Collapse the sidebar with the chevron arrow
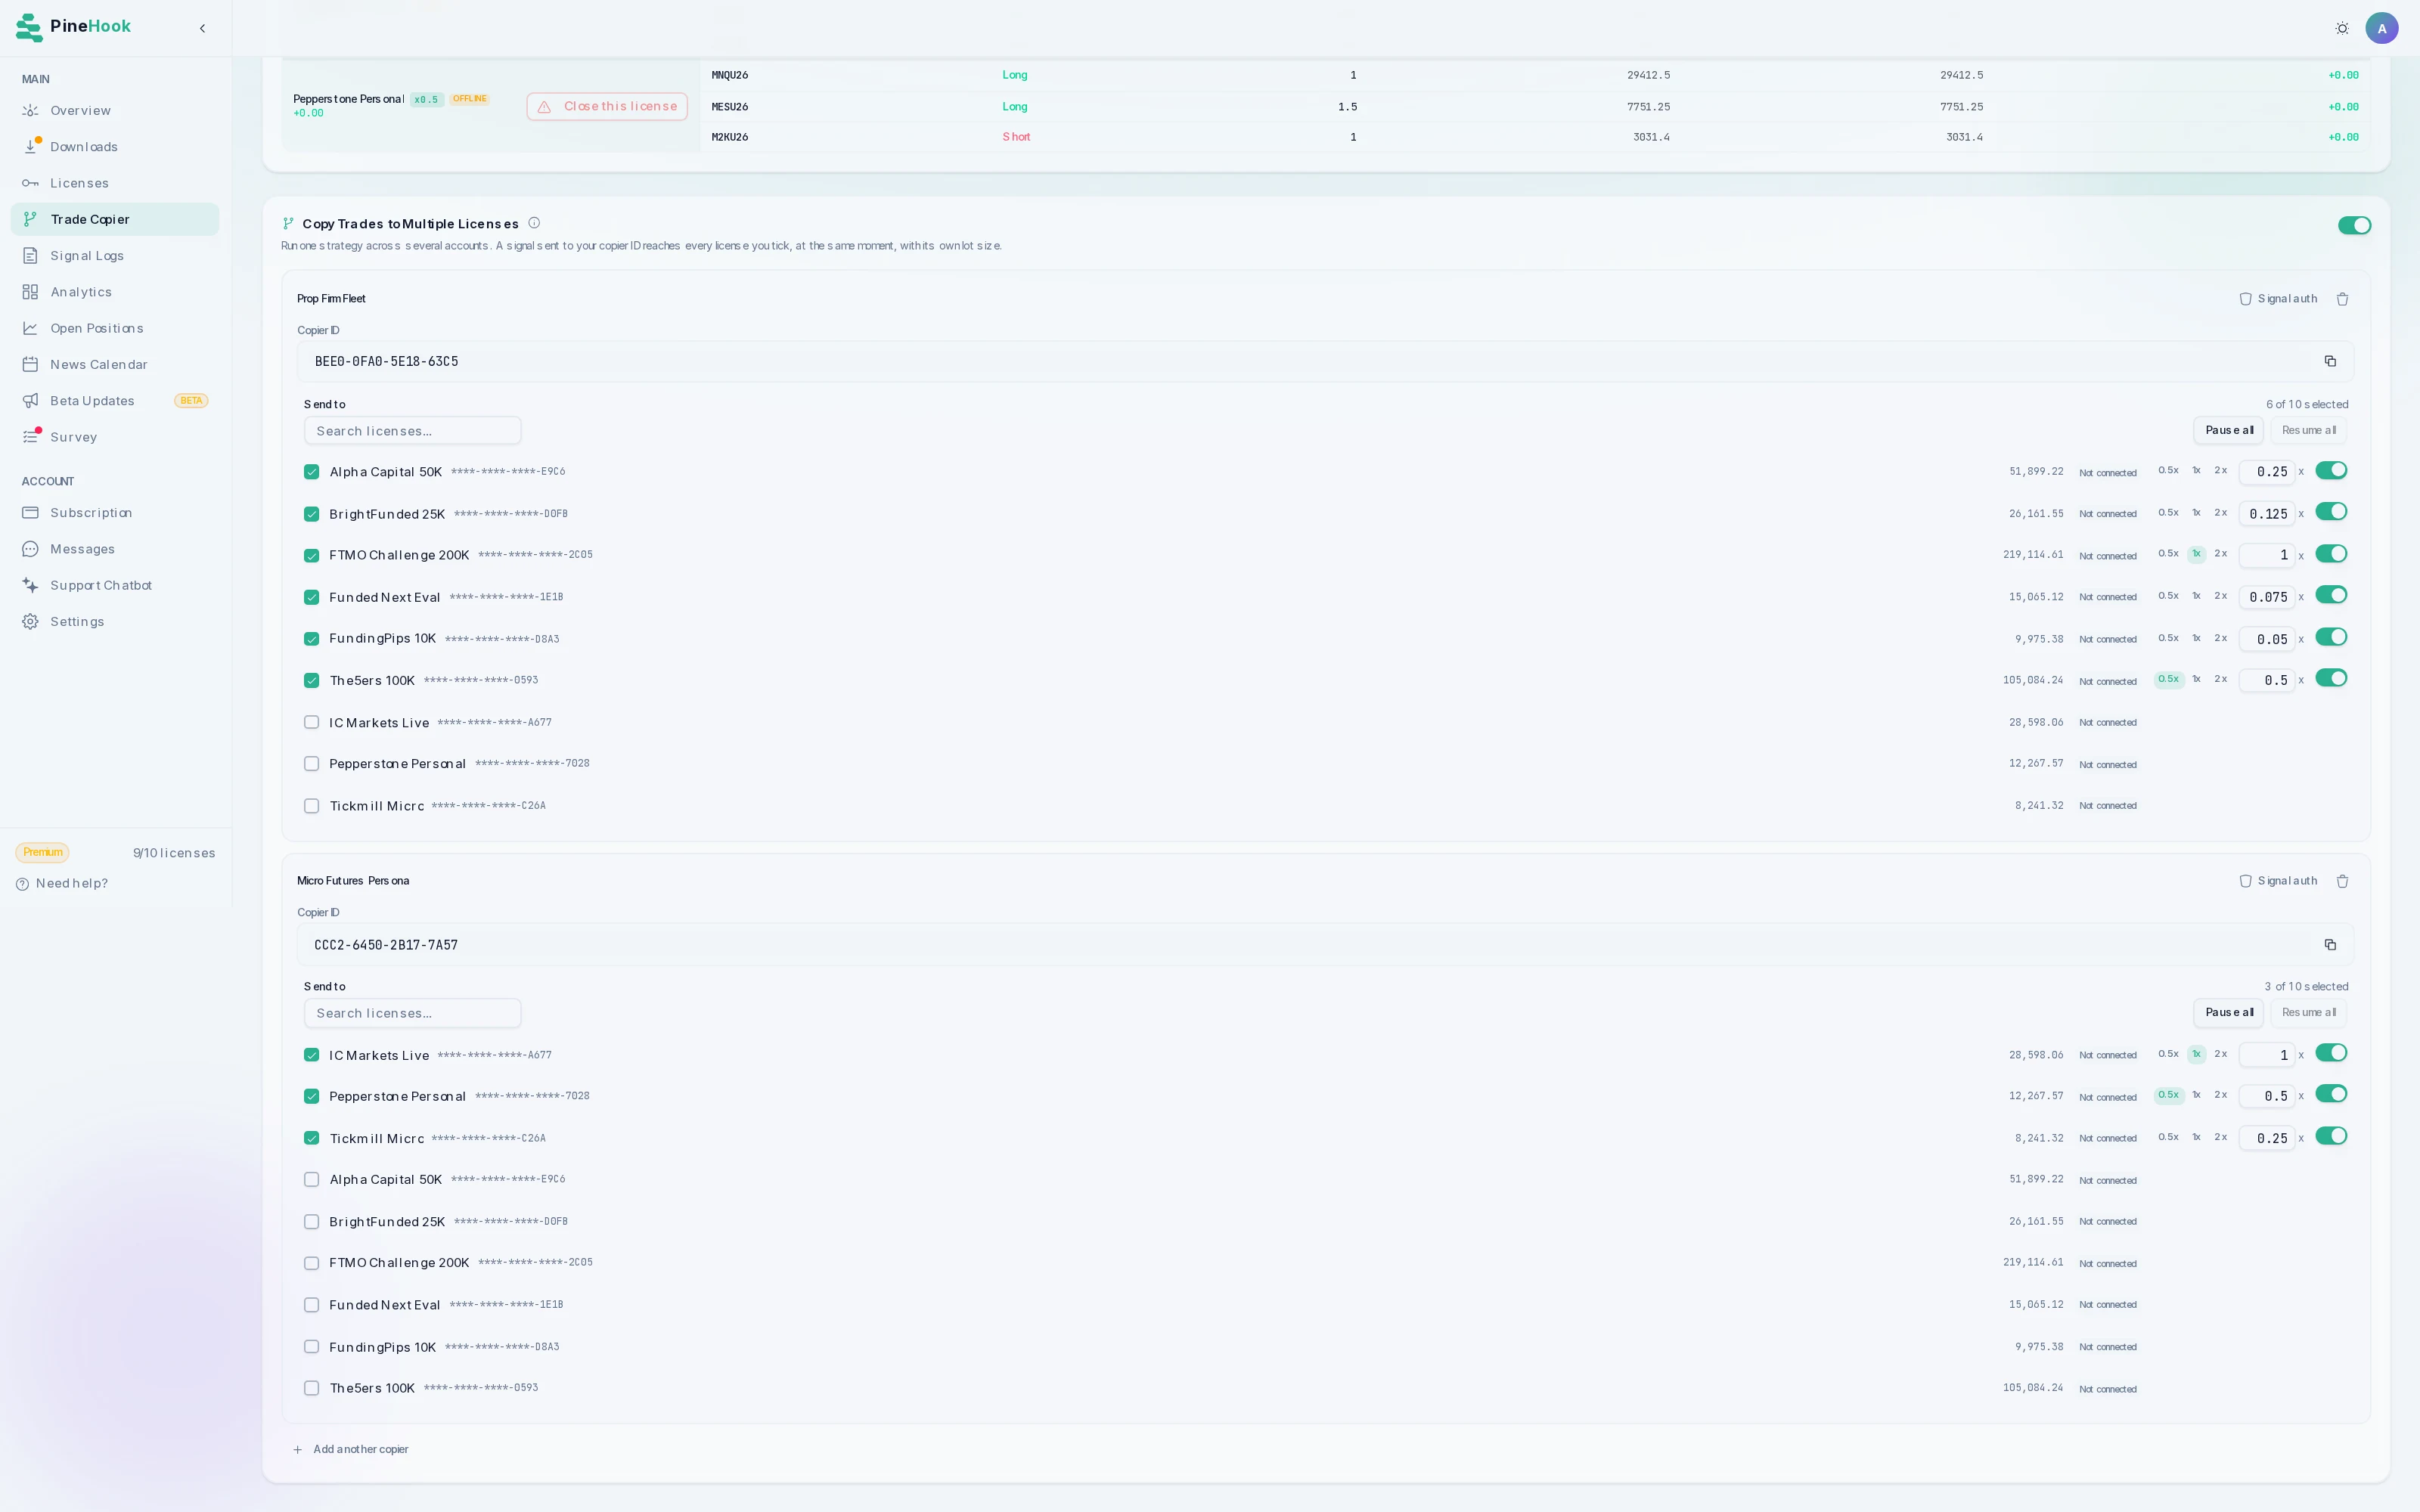 (202, 28)
